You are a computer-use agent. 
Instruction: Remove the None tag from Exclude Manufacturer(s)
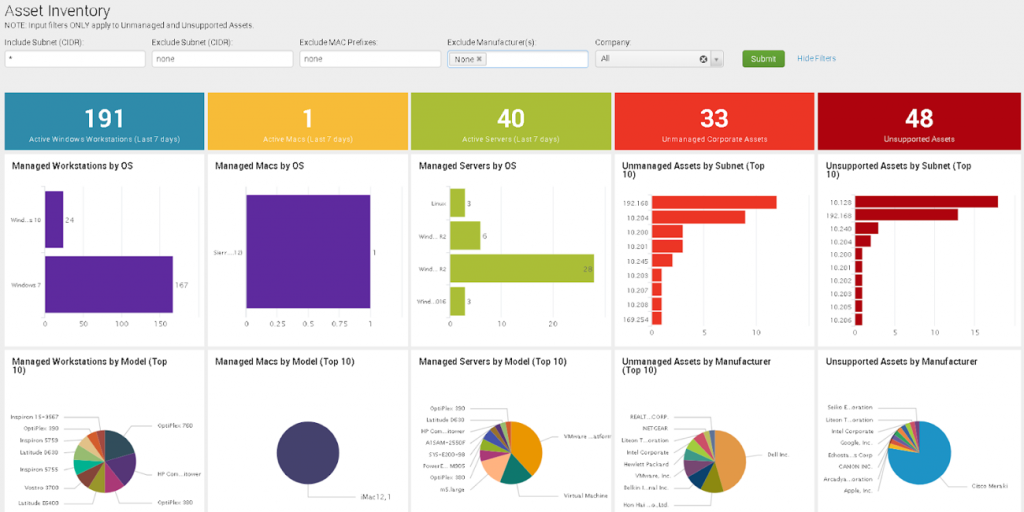pyautogui.click(x=479, y=60)
